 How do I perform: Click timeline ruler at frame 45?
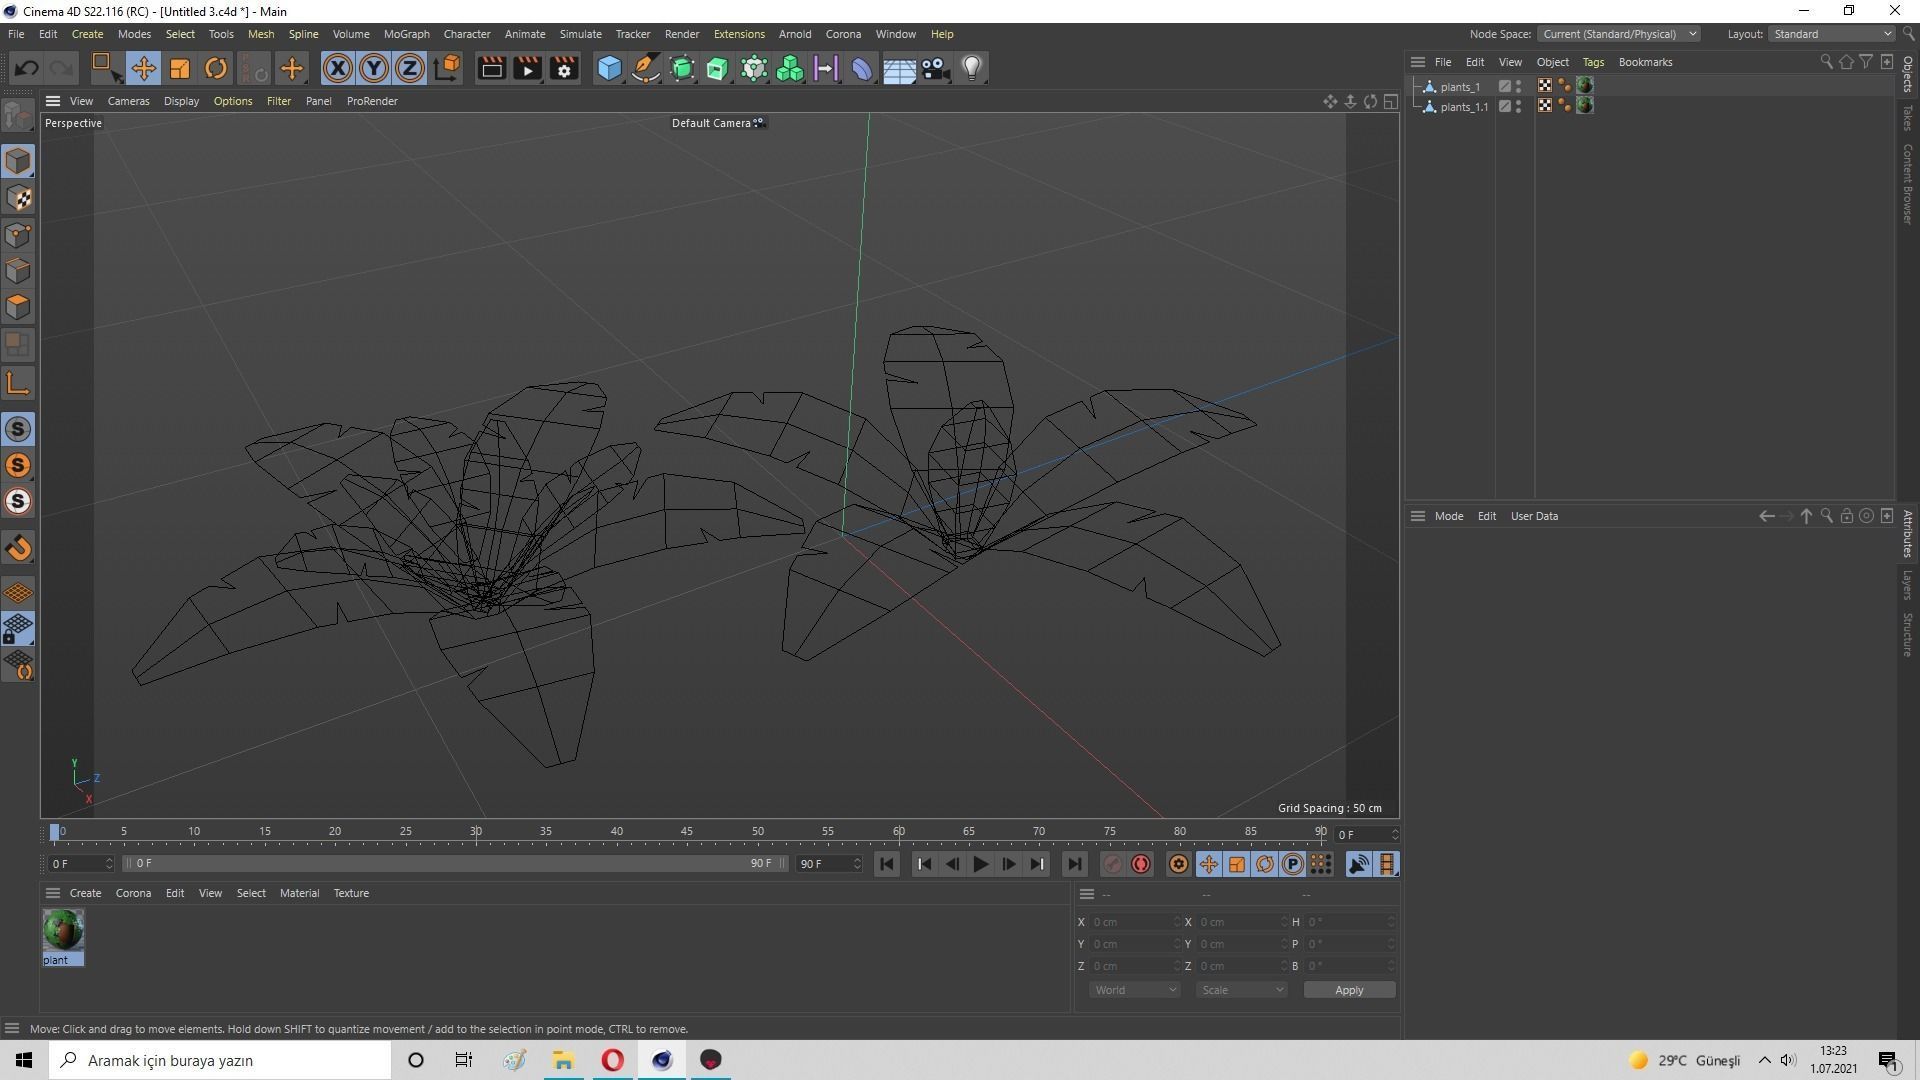coord(687,832)
